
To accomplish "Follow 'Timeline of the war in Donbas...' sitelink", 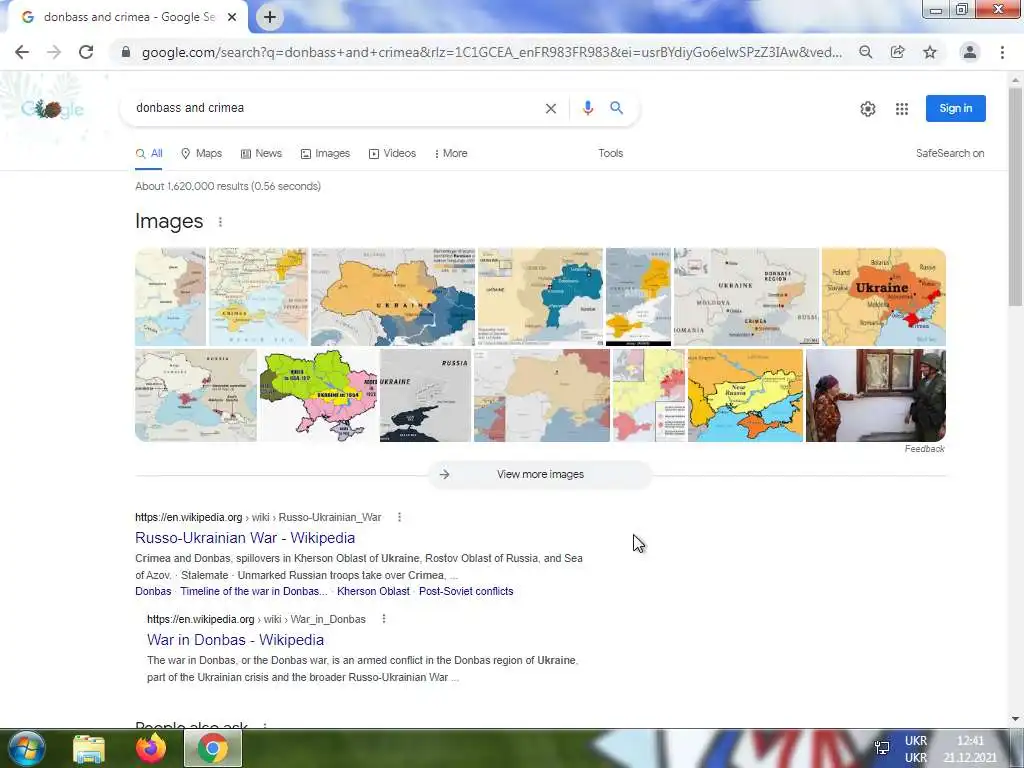I will click(254, 592).
